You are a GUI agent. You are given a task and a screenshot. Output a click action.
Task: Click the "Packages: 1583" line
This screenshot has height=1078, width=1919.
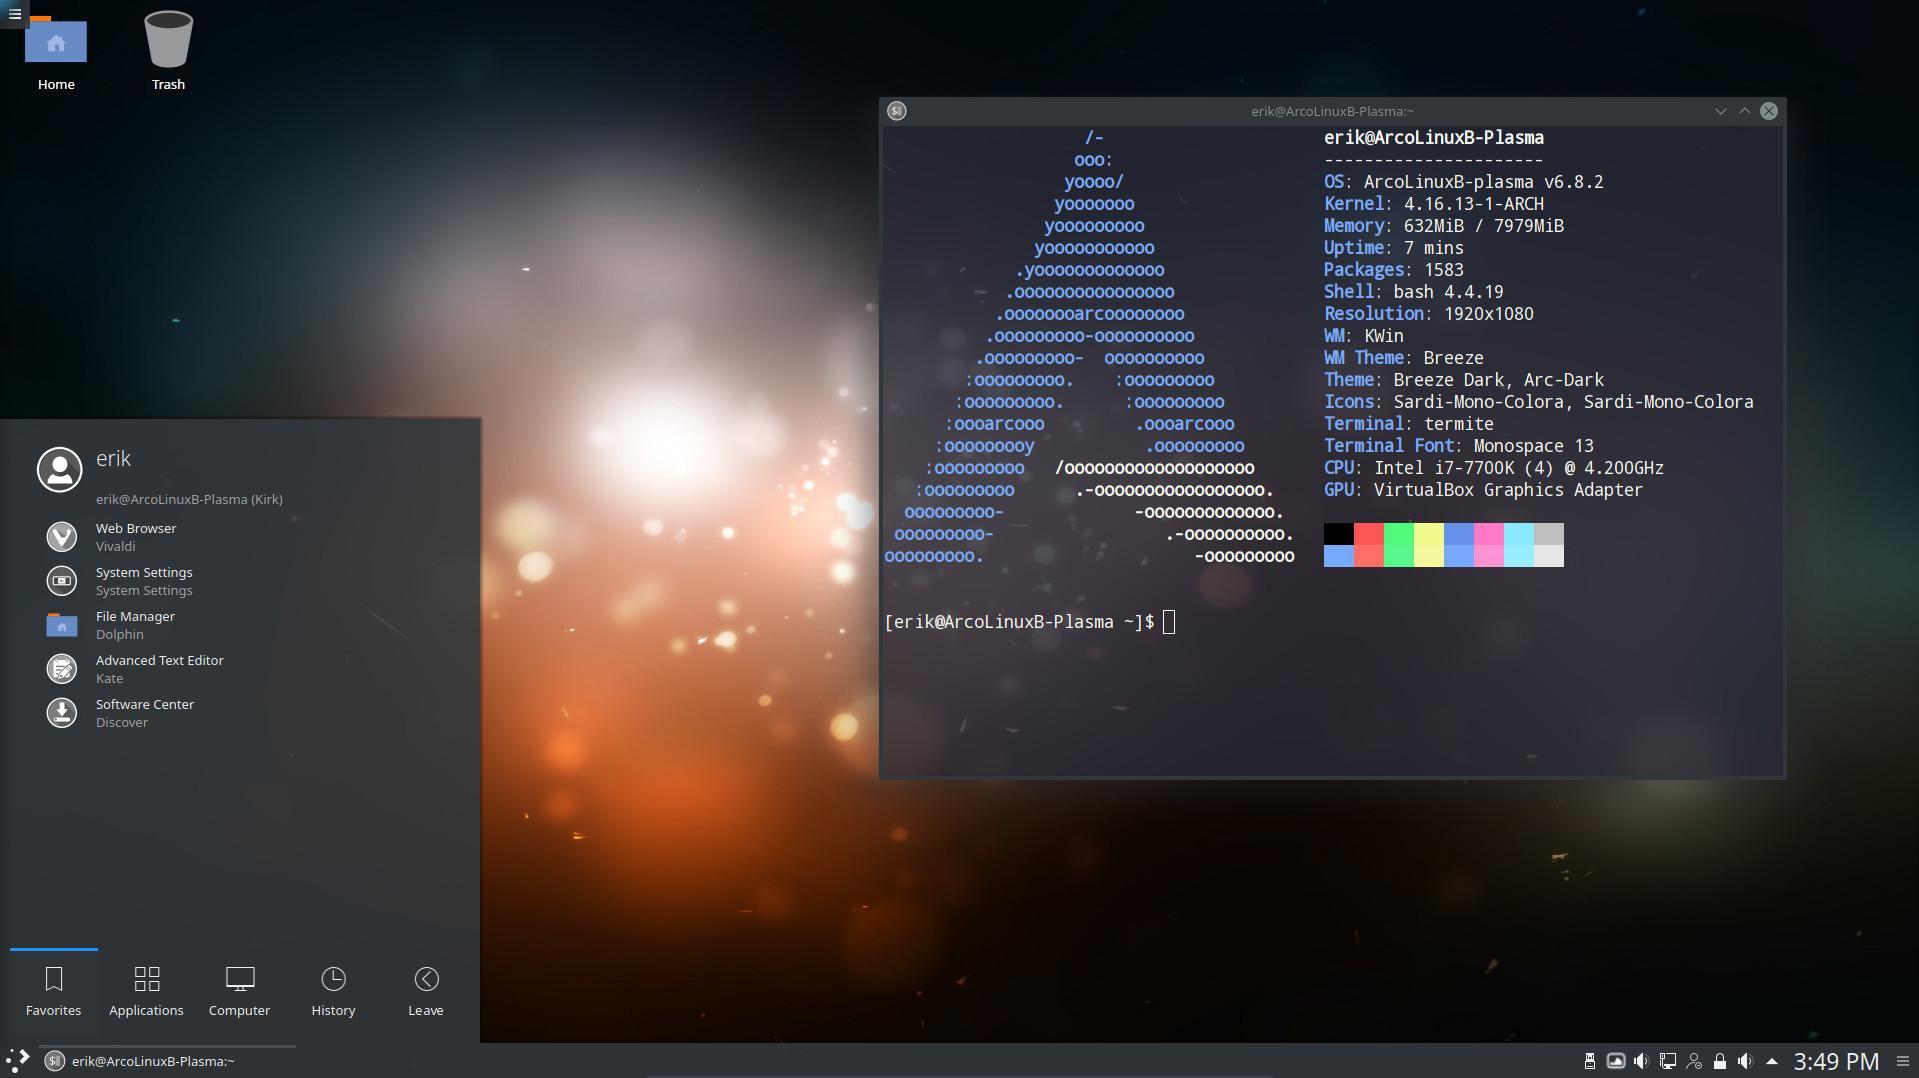coord(1394,270)
